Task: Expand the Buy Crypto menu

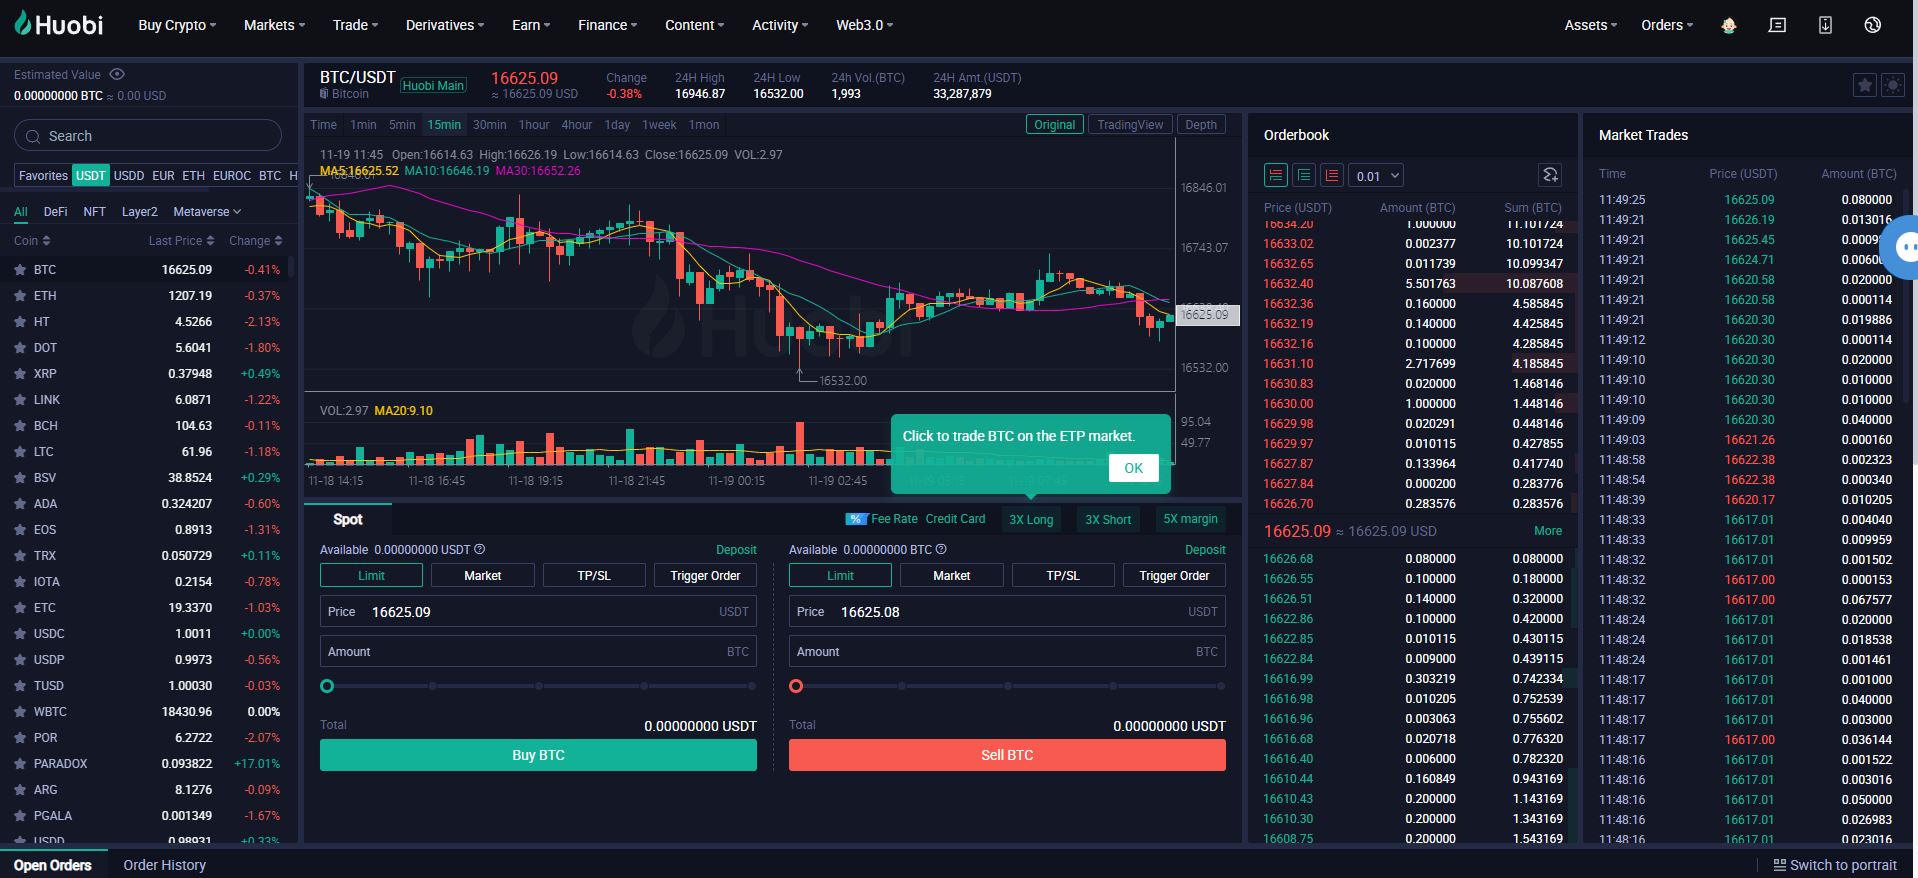Action: 177,25
